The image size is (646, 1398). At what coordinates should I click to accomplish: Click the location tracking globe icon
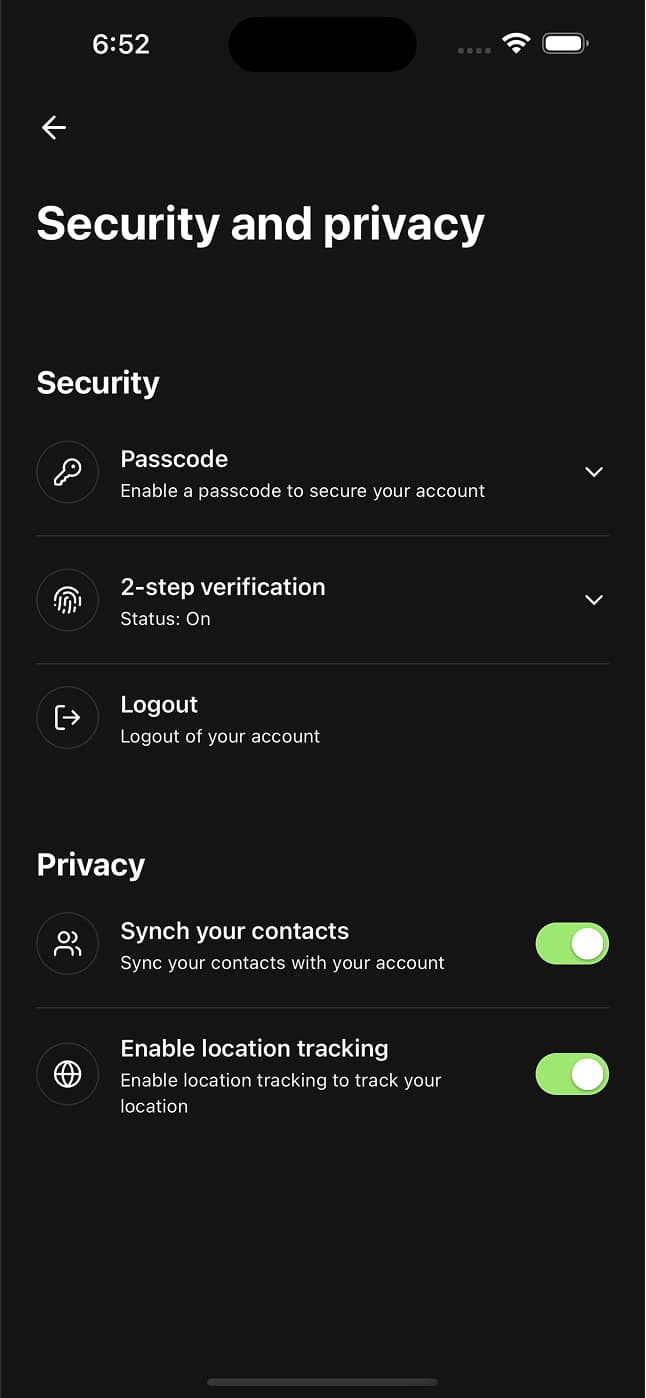pyautogui.click(x=67, y=1074)
